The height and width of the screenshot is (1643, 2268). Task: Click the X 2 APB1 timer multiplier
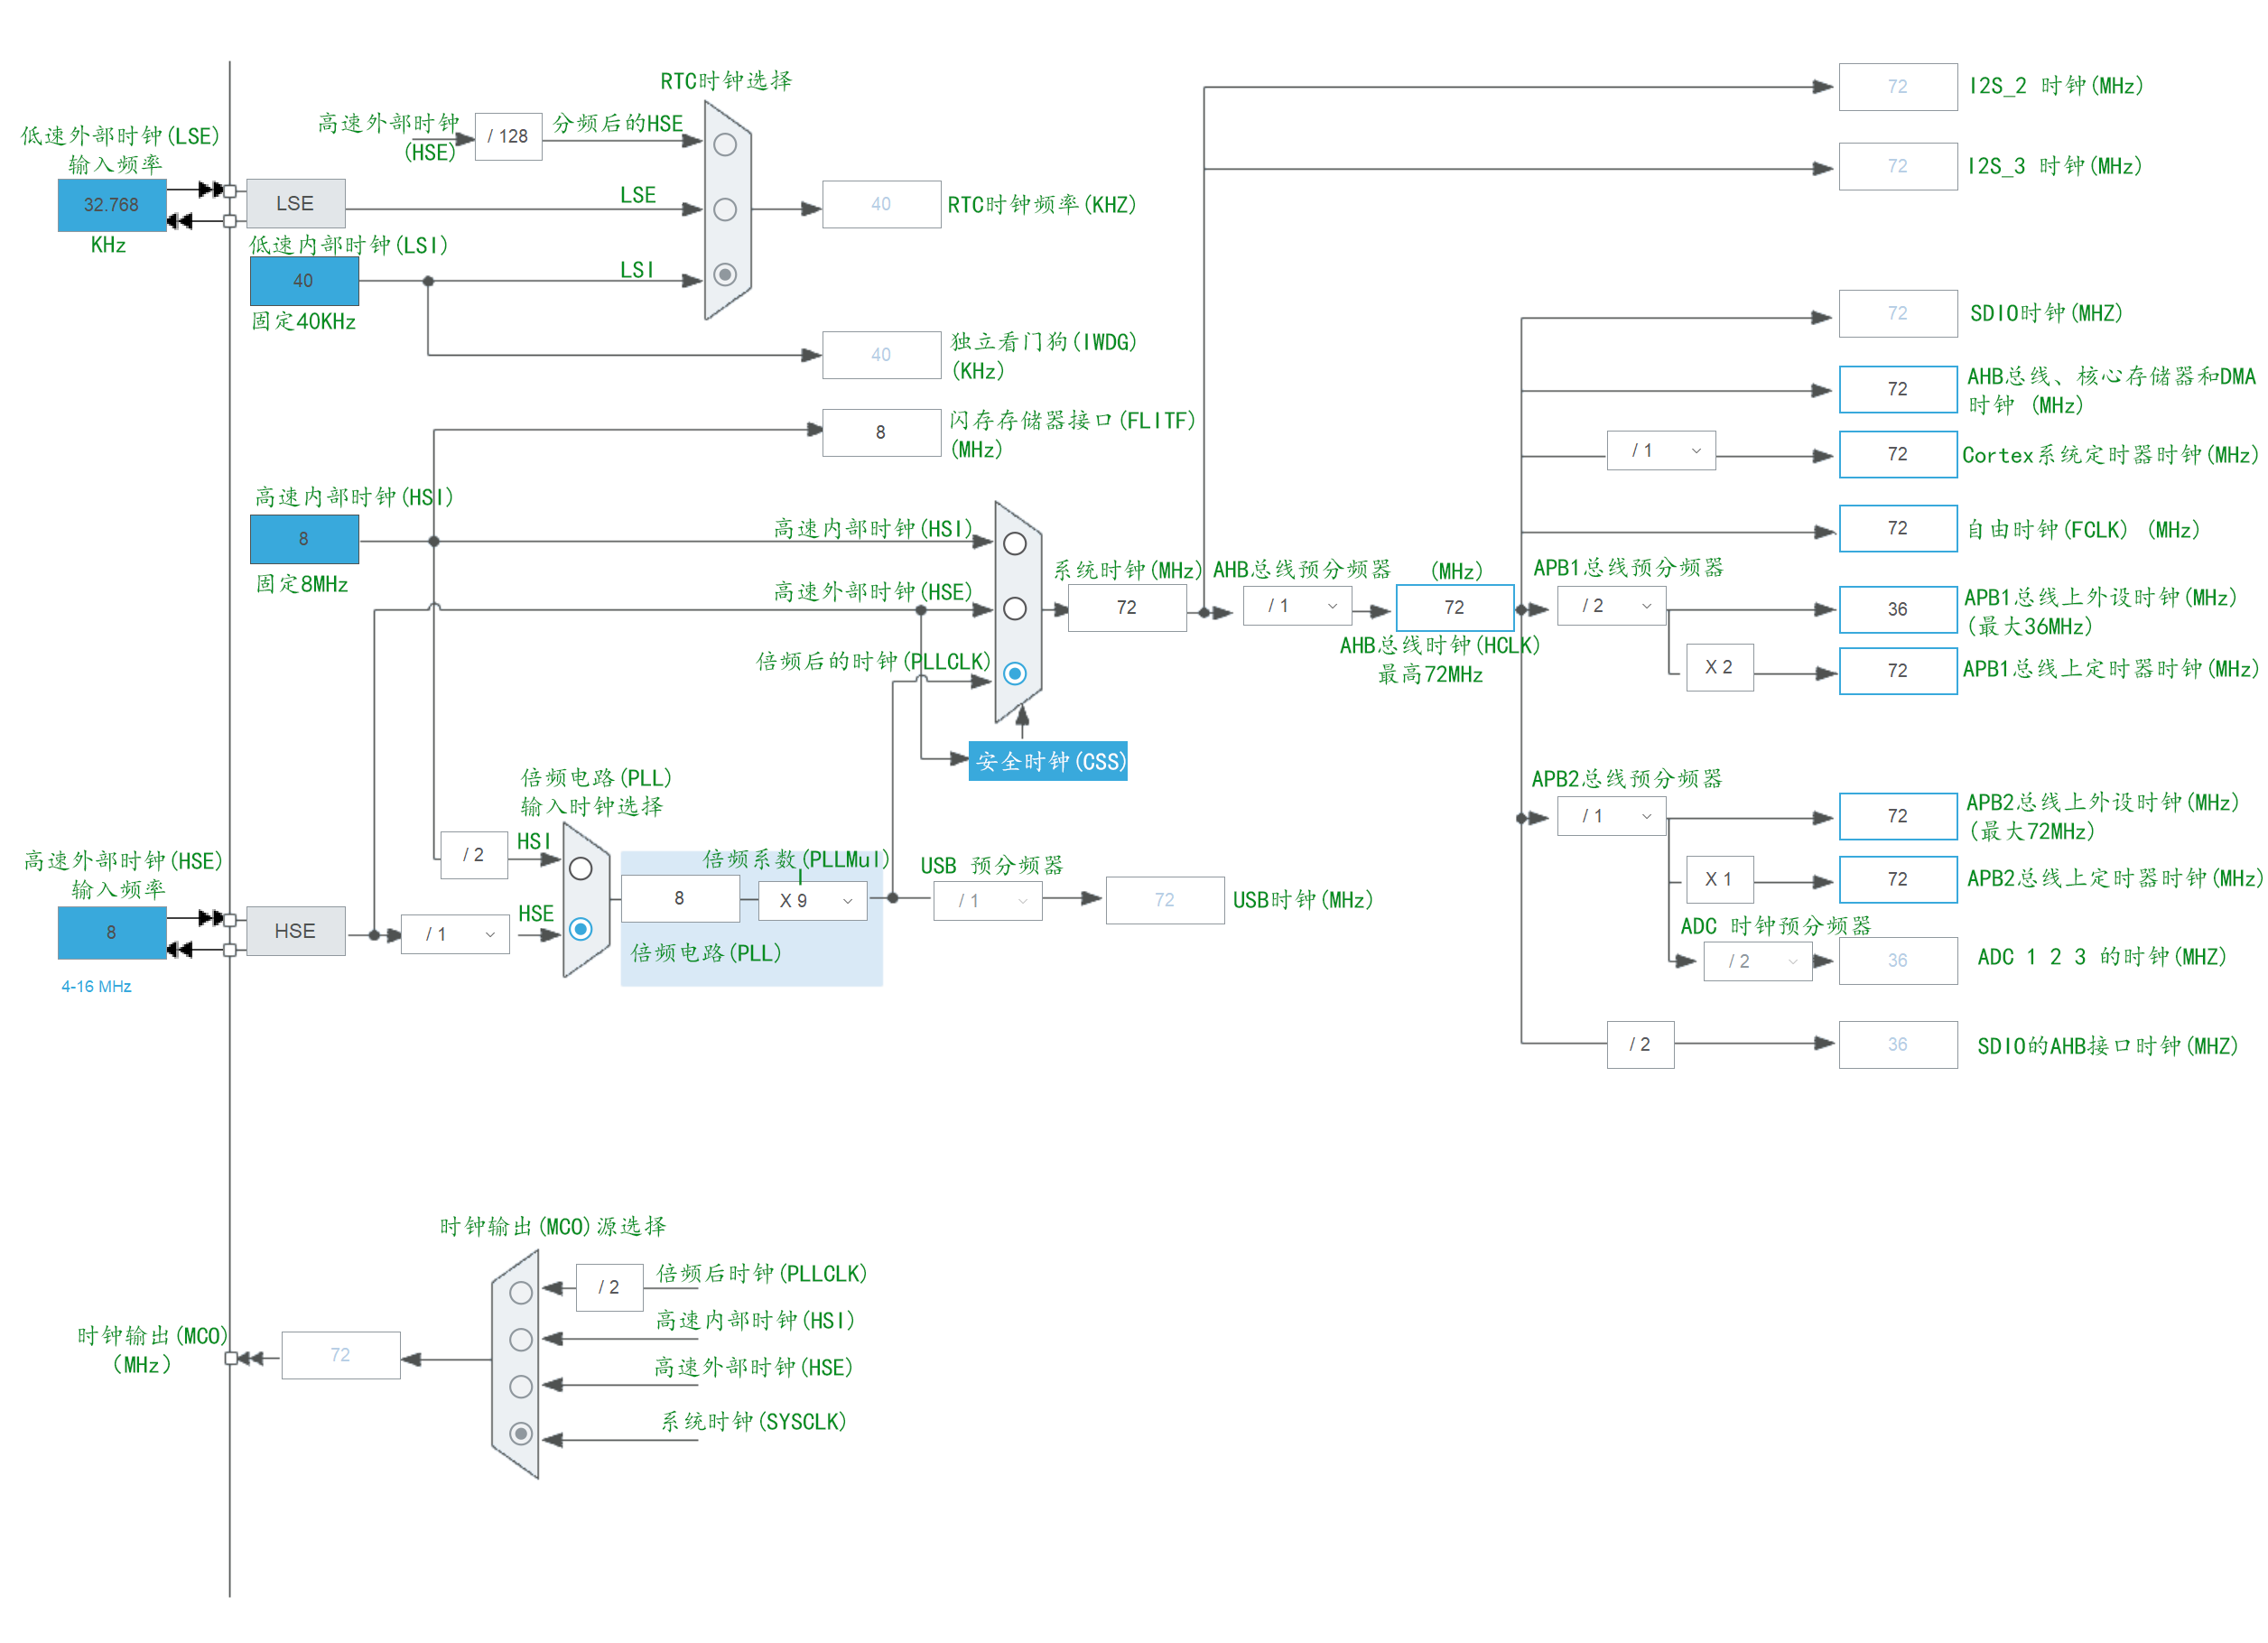1720,668
